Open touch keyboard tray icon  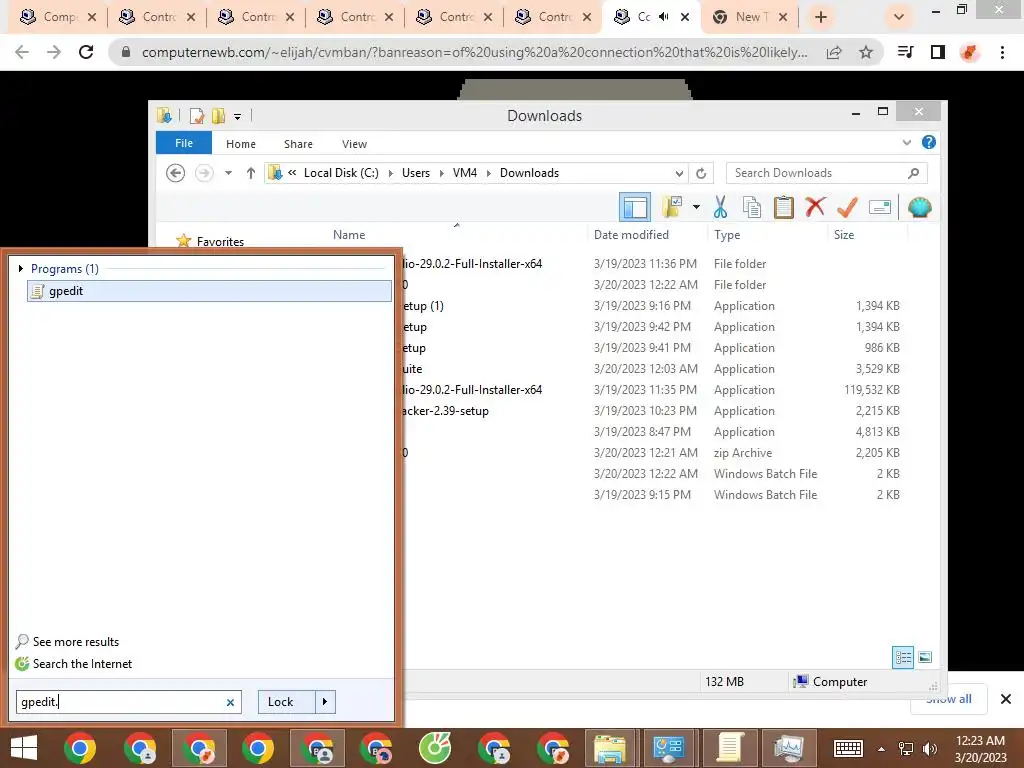point(848,748)
